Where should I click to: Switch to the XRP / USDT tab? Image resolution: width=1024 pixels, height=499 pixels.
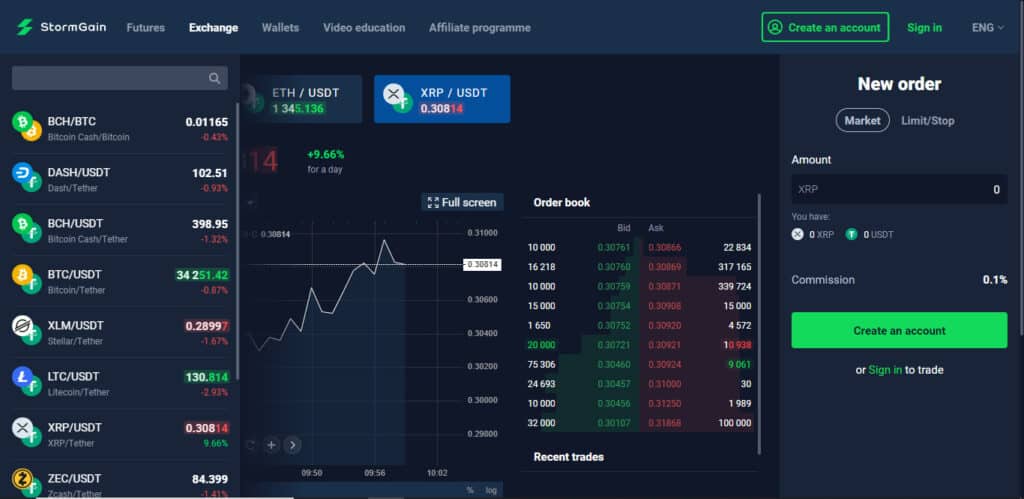point(442,99)
